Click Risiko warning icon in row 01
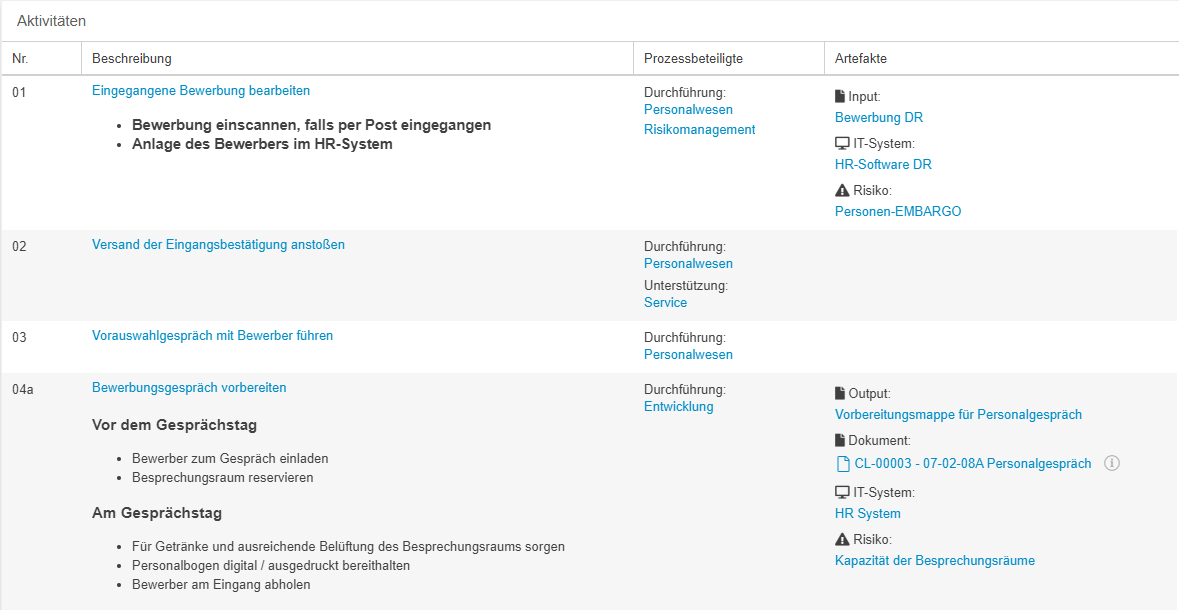 click(x=841, y=191)
